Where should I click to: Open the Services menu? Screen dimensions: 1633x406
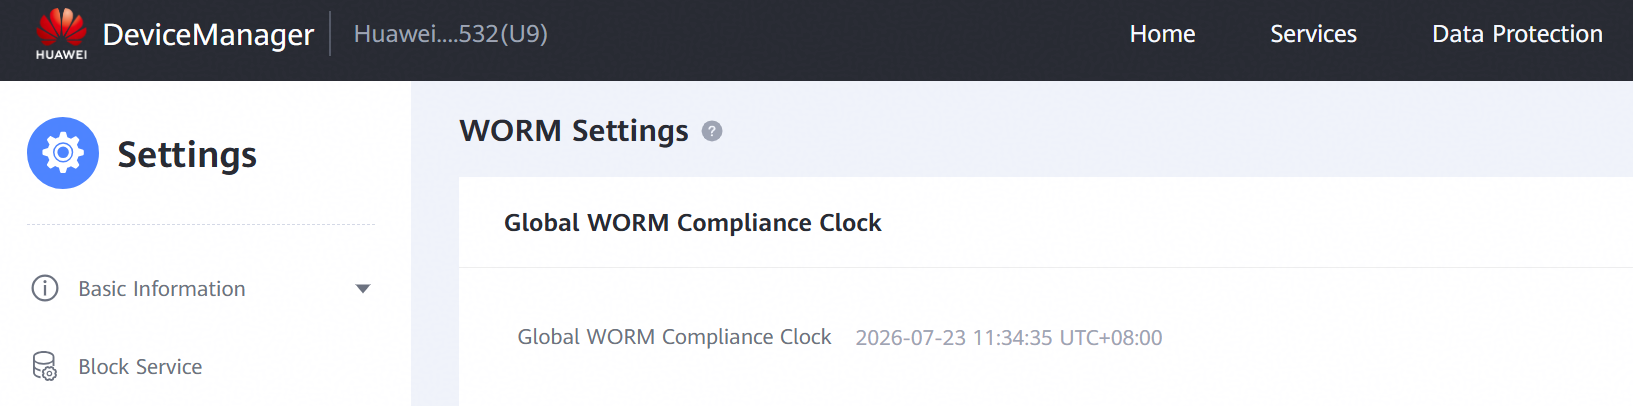coord(1313,34)
